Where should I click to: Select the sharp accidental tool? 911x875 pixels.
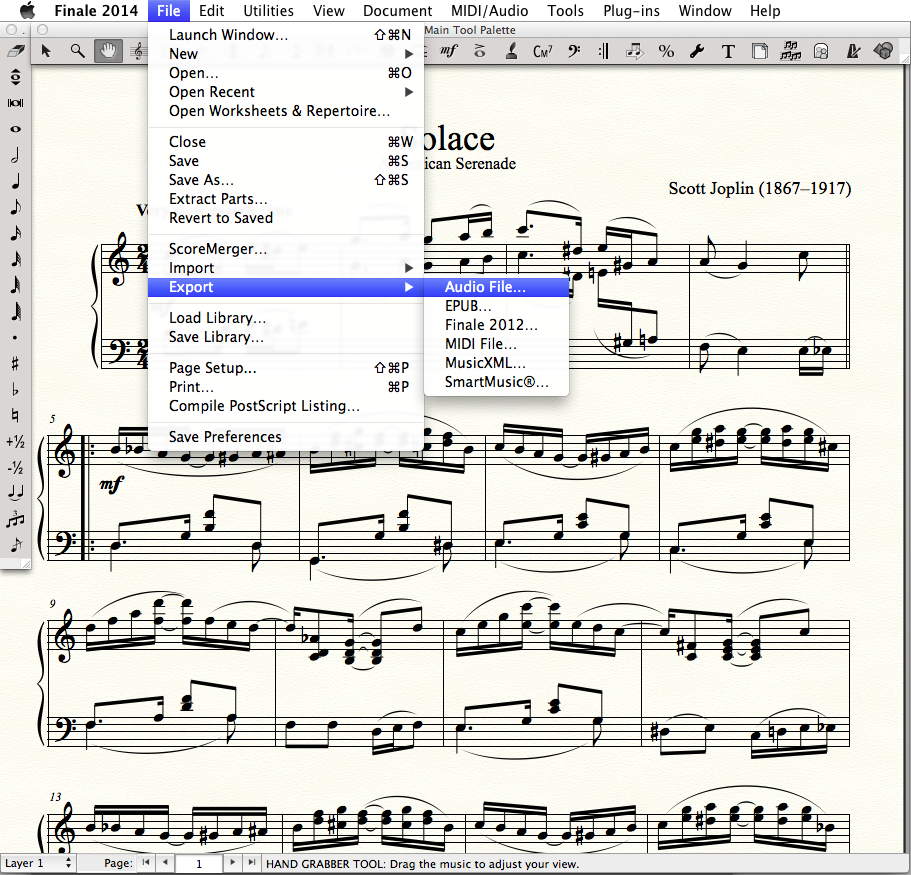(x=16, y=364)
